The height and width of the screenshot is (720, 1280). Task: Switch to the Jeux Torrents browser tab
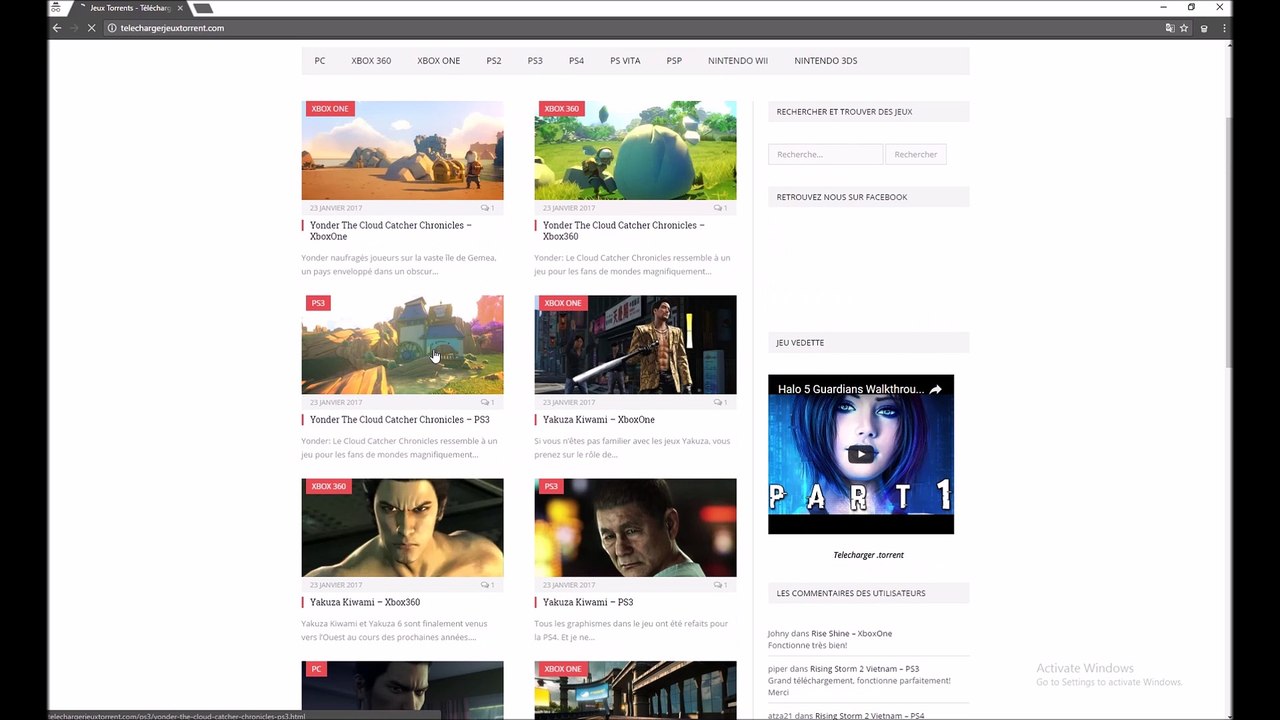[x=128, y=8]
